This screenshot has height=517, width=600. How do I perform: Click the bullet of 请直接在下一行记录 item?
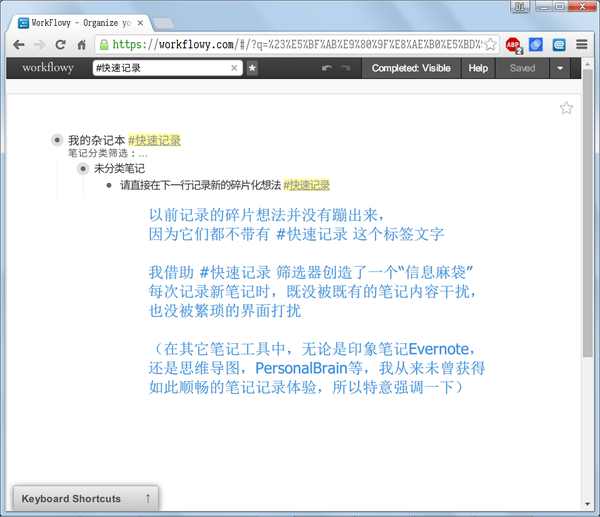109,186
